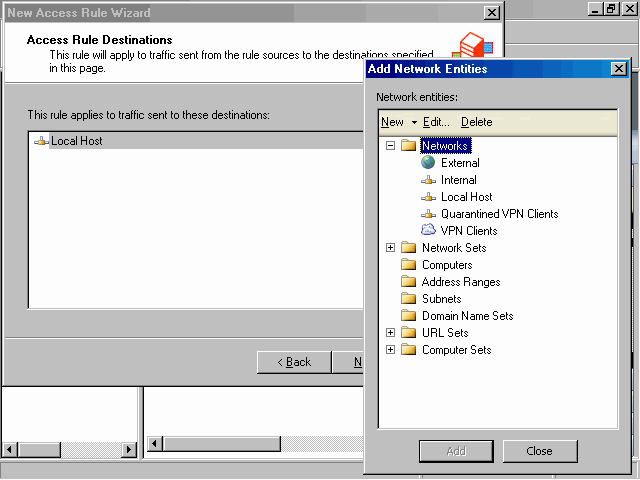Click the VPN Clients cloud icon
The image size is (640, 480).
[x=428, y=231]
